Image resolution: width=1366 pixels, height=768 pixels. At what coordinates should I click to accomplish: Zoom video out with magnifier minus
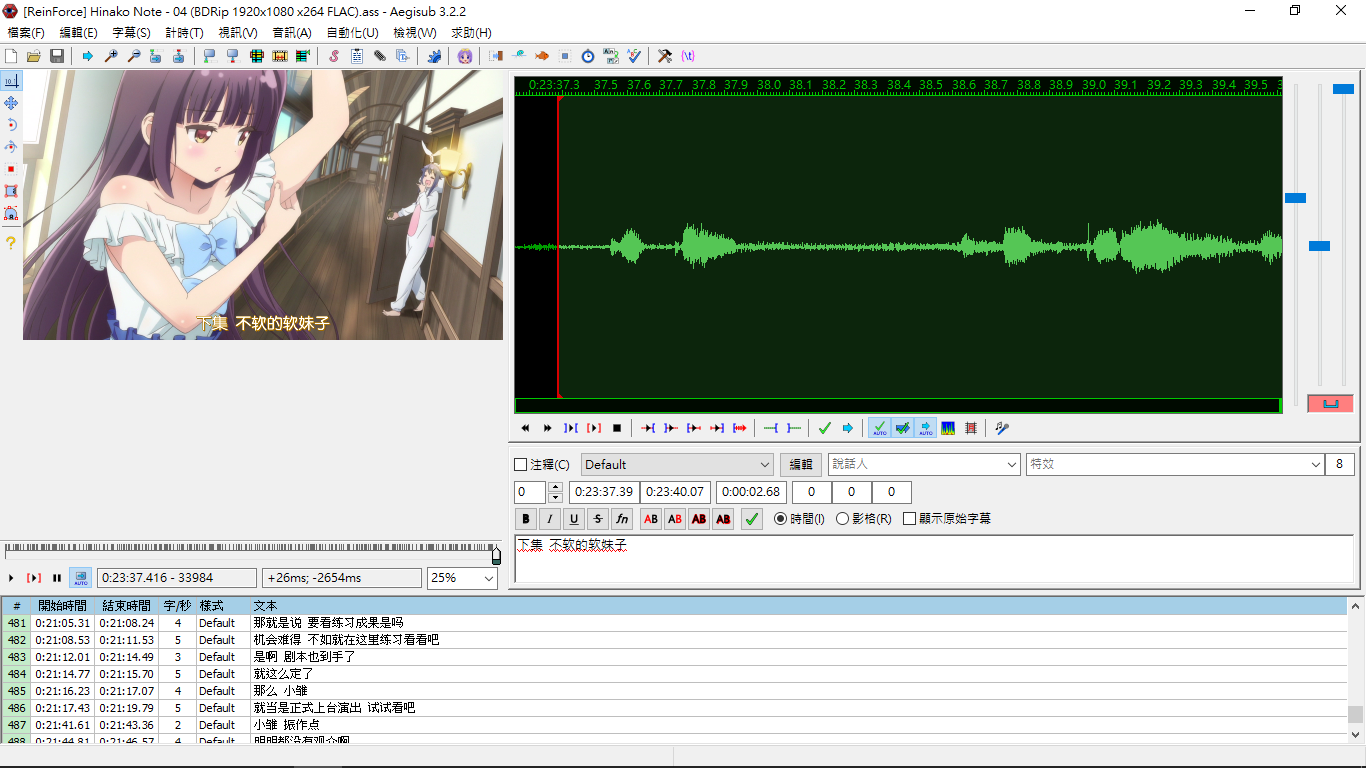(x=134, y=56)
